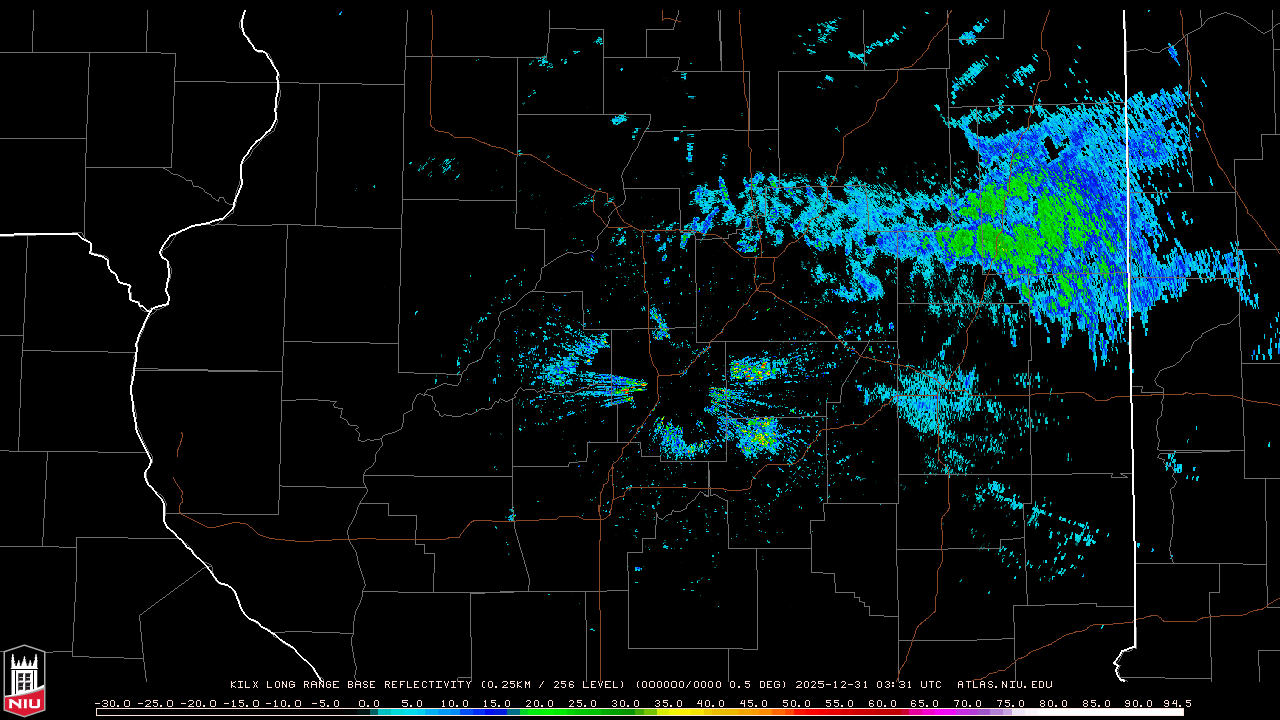
Task: Click the ATLAS.NIU.EDU text
Action: click(x=1004, y=685)
